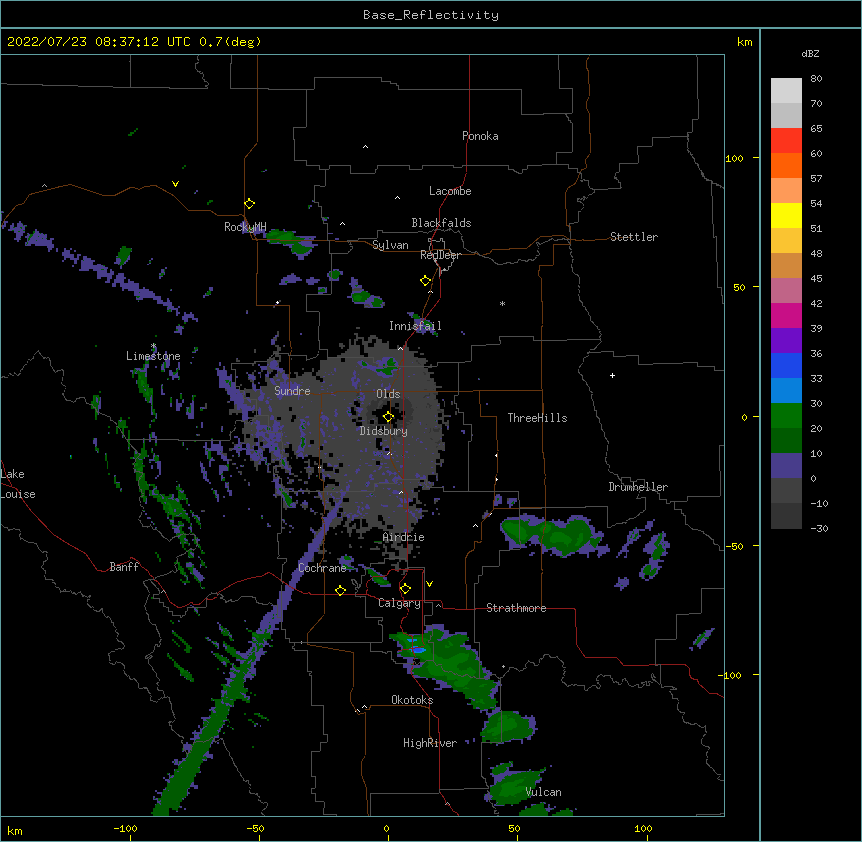The width and height of the screenshot is (862, 842).
Task: Select the Airdrie label
Action: point(404,537)
